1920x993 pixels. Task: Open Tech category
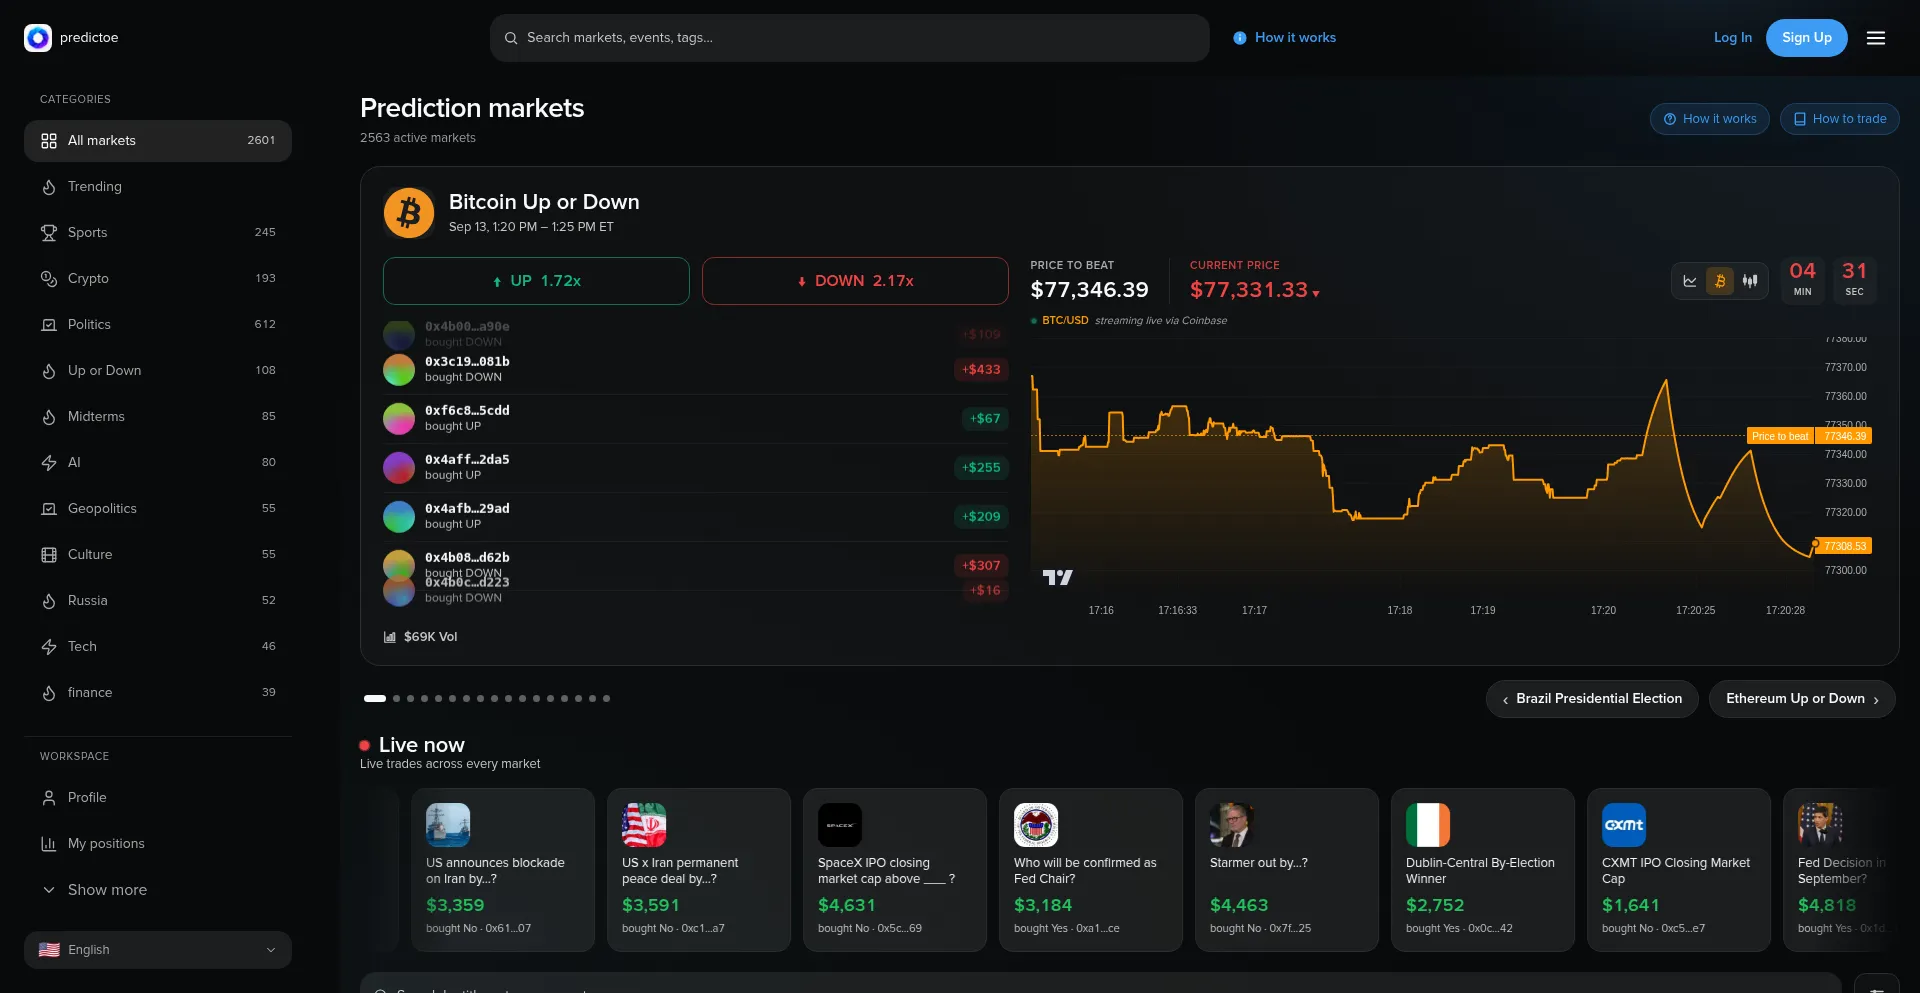pos(158,647)
